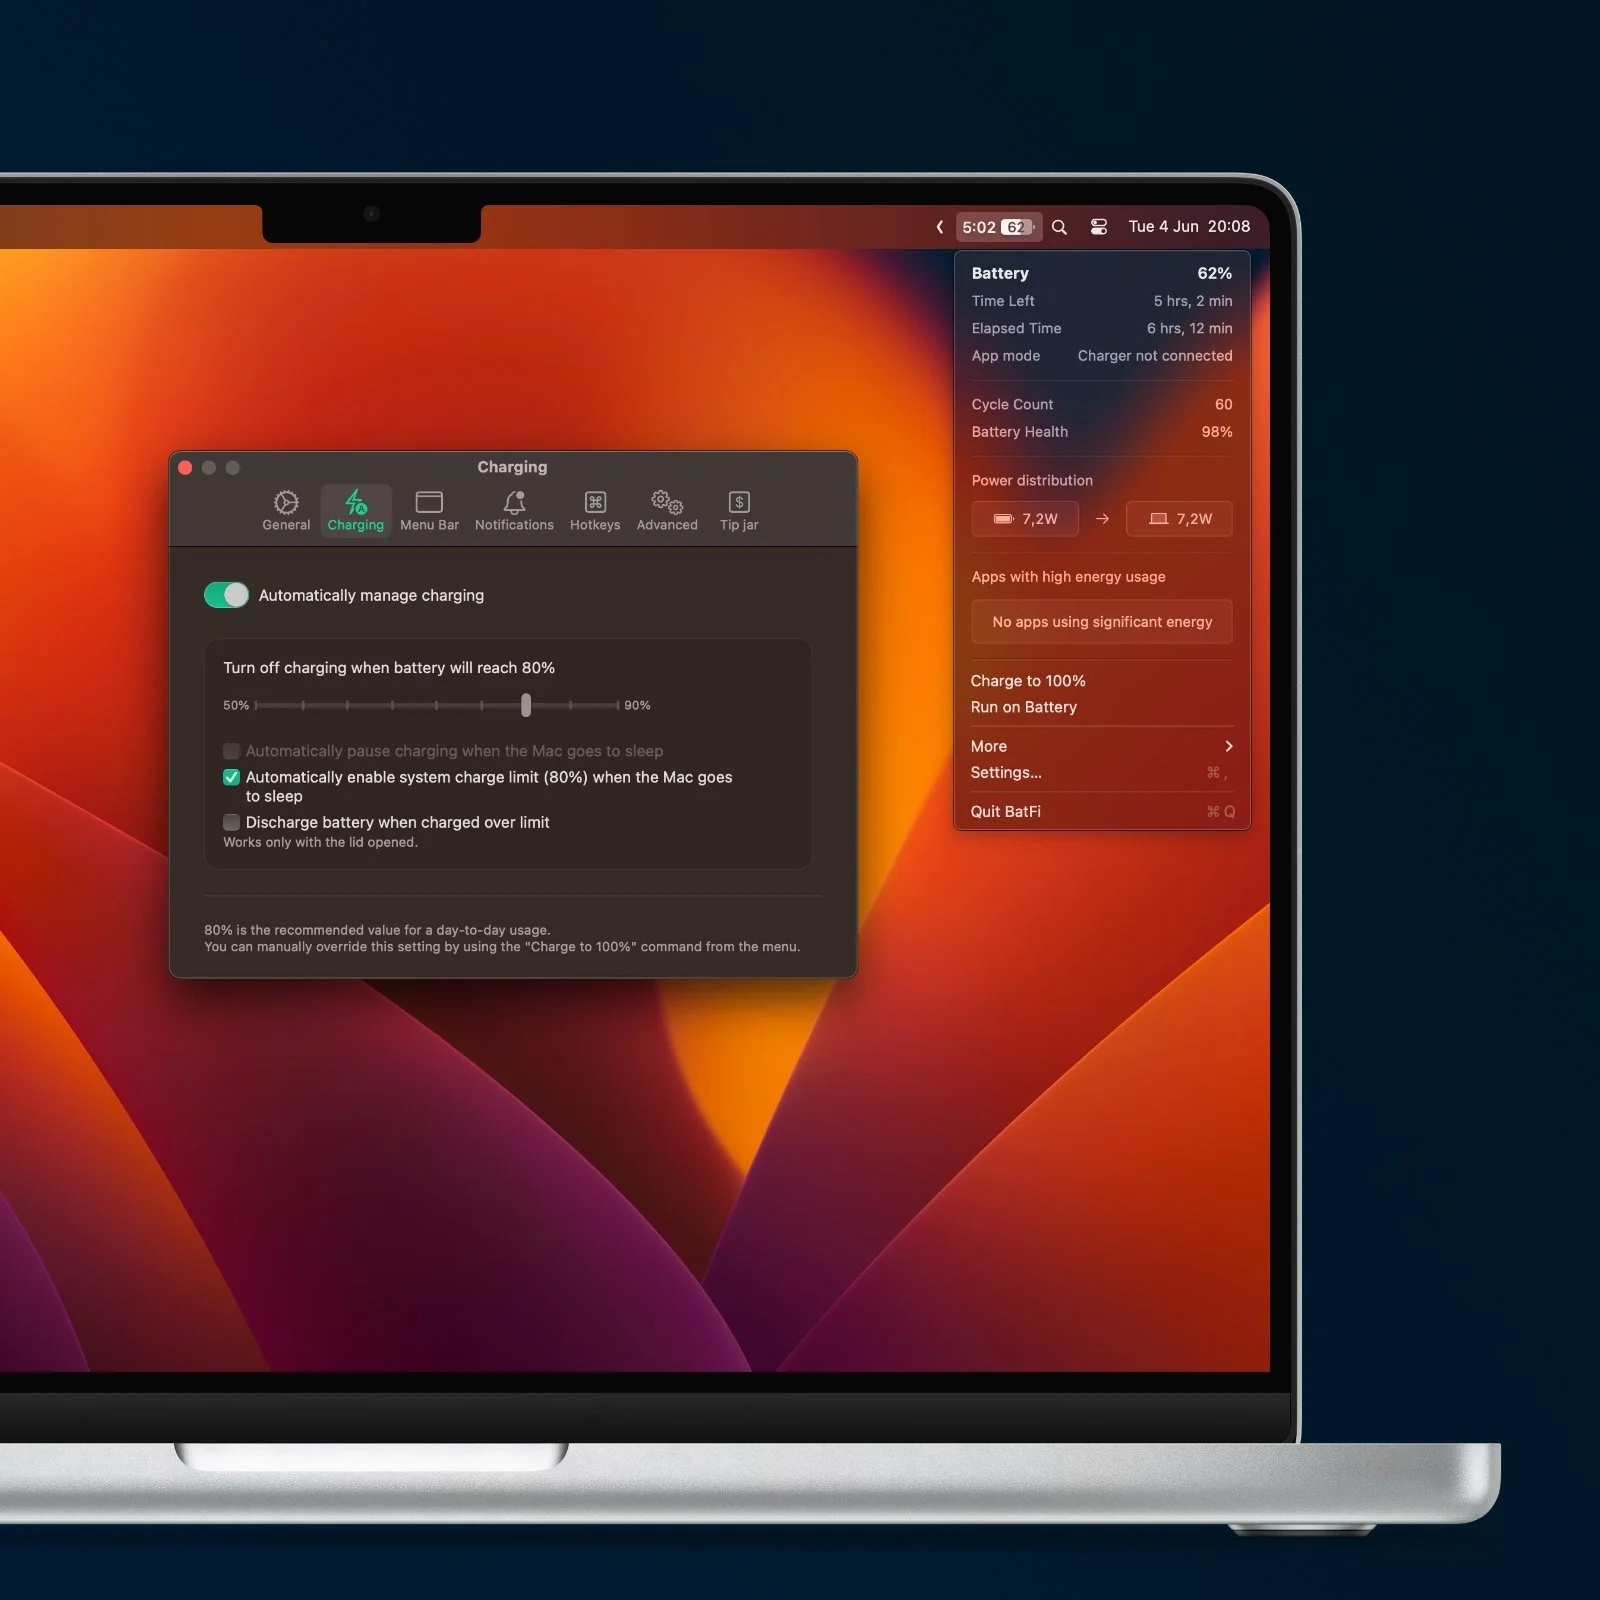This screenshot has width=1600, height=1600.
Task: Click No apps using significant energy field
Action: click(x=1101, y=621)
